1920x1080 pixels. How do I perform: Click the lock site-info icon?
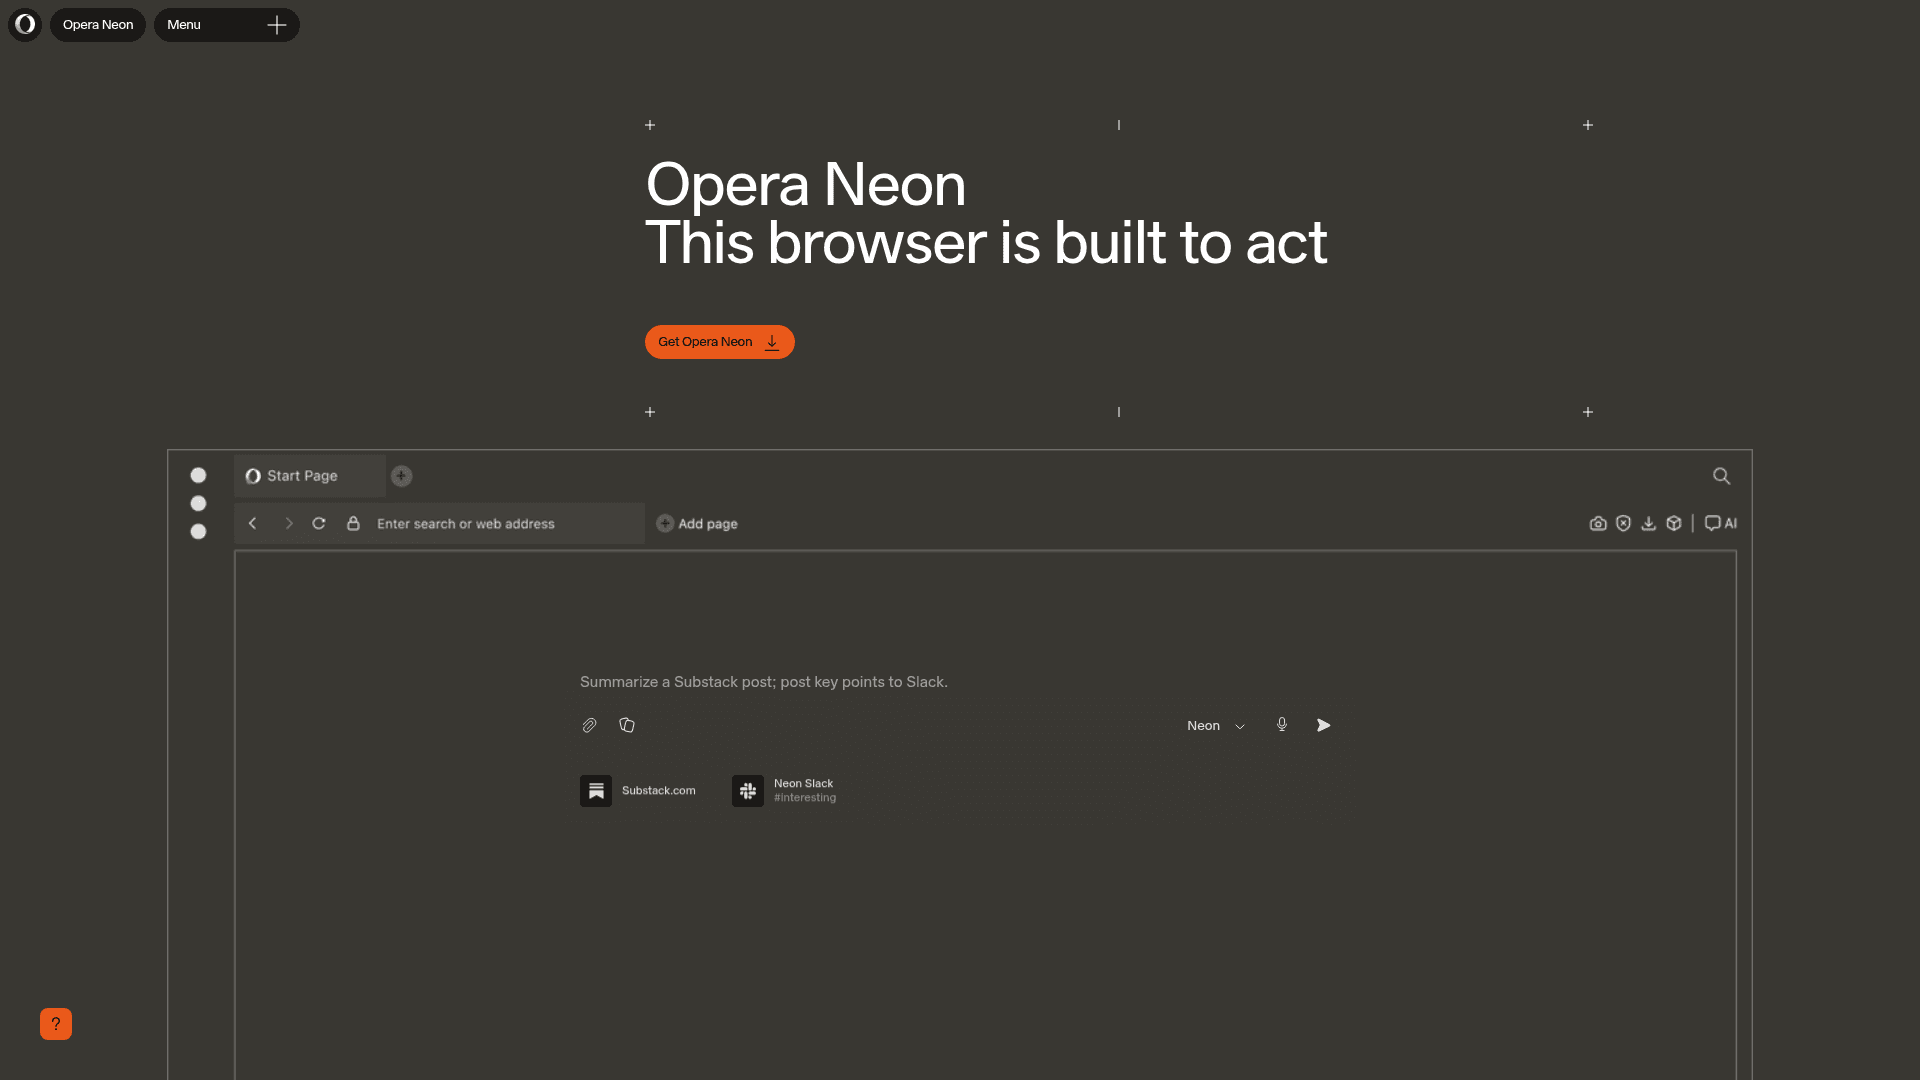[353, 523]
